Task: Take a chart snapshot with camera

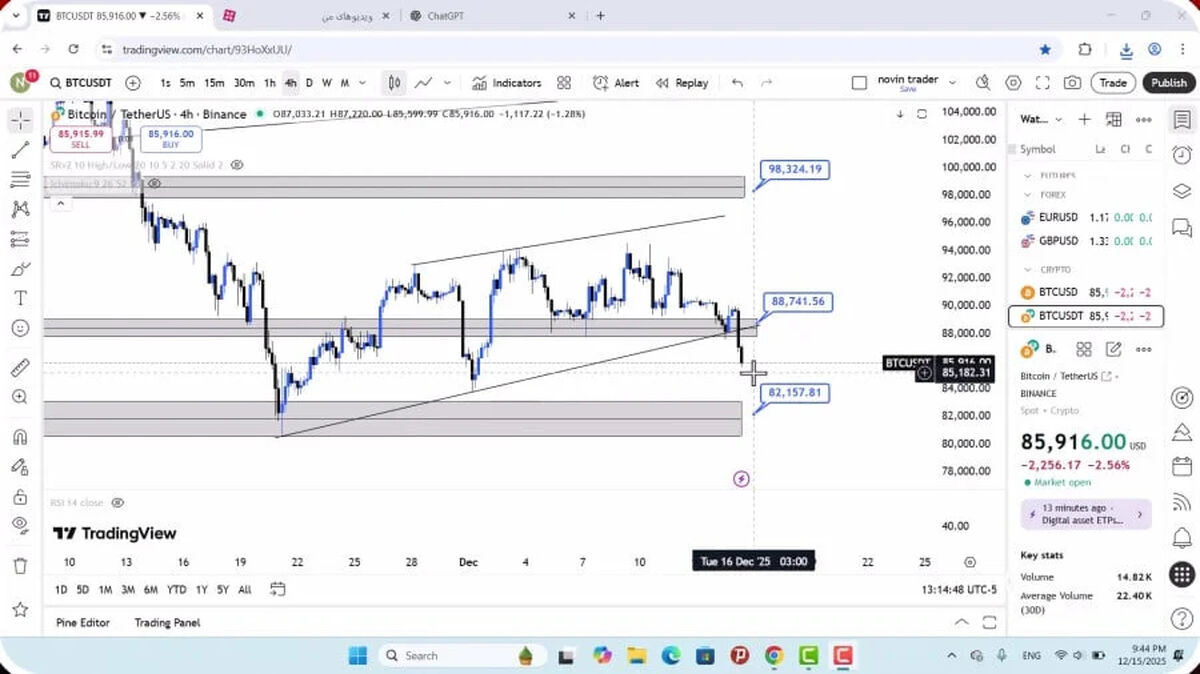Action: point(1072,83)
